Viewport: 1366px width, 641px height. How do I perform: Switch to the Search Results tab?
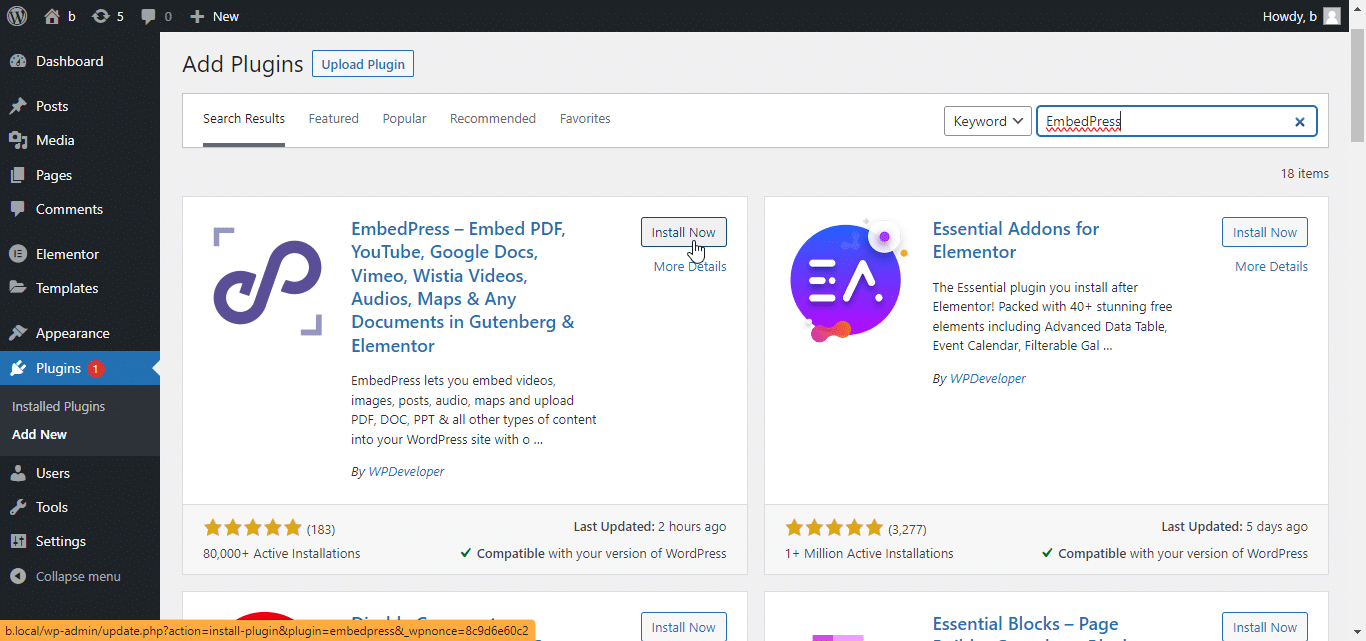coord(244,118)
